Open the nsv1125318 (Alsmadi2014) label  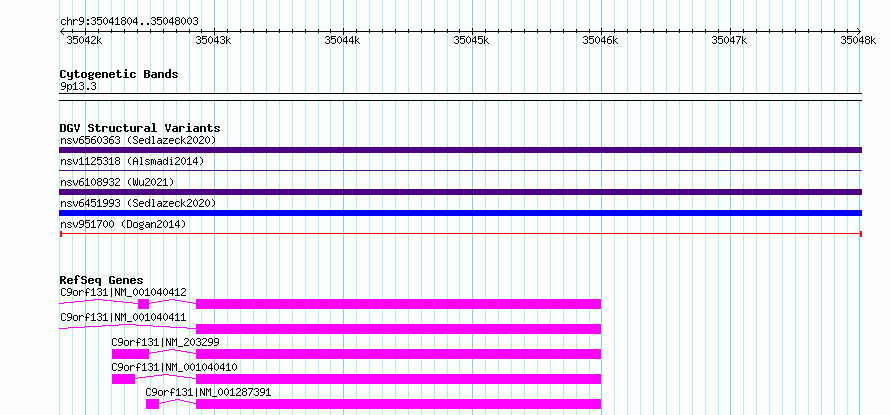(x=132, y=161)
